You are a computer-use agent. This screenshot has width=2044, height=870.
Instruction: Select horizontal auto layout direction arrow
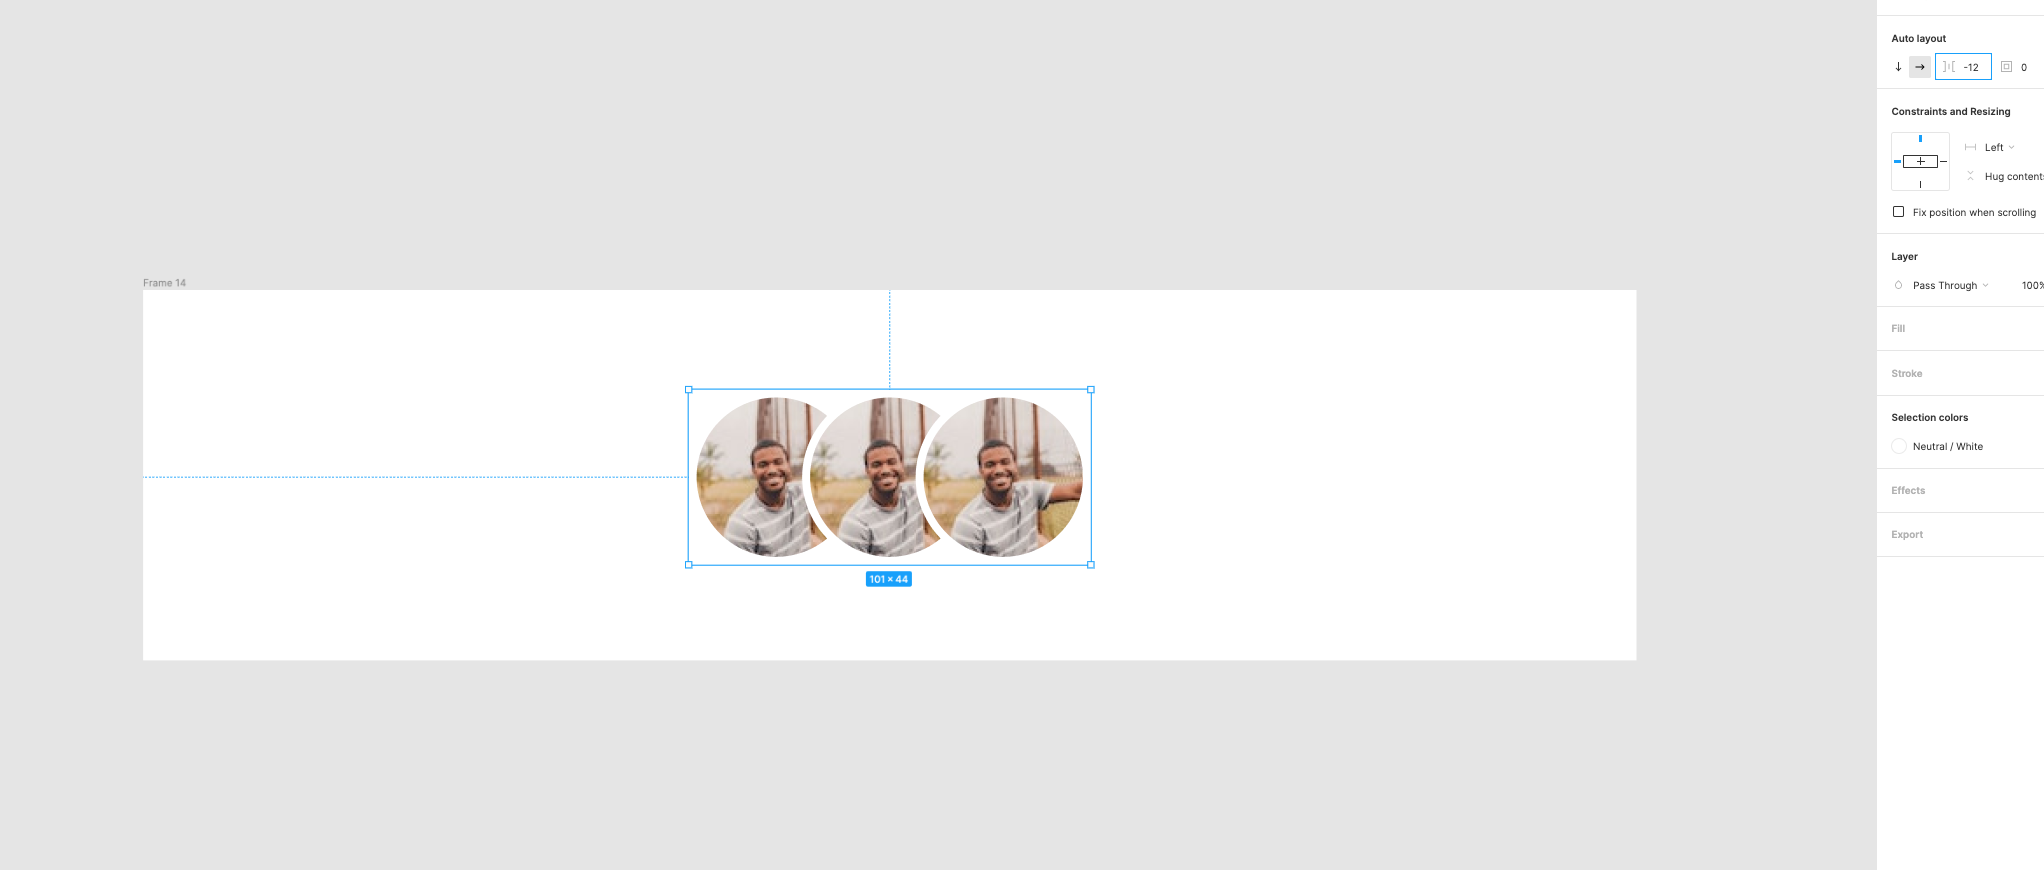pyautogui.click(x=1920, y=67)
